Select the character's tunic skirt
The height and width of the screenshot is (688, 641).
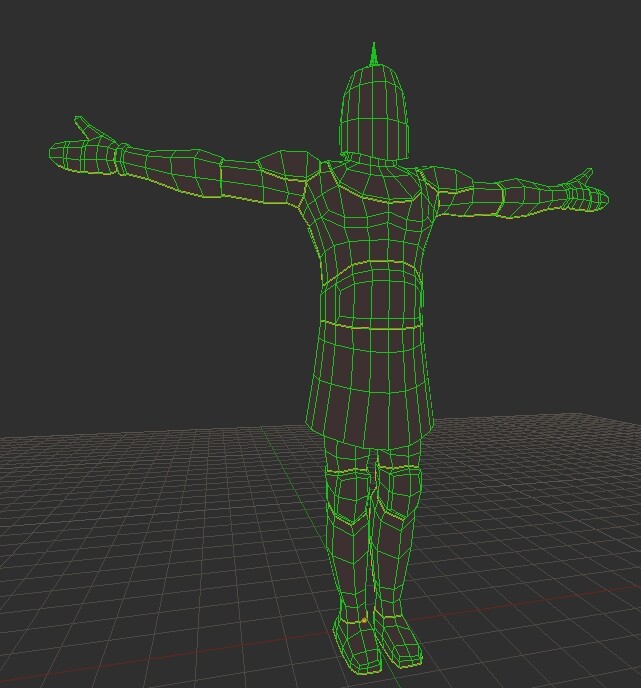pos(370,384)
